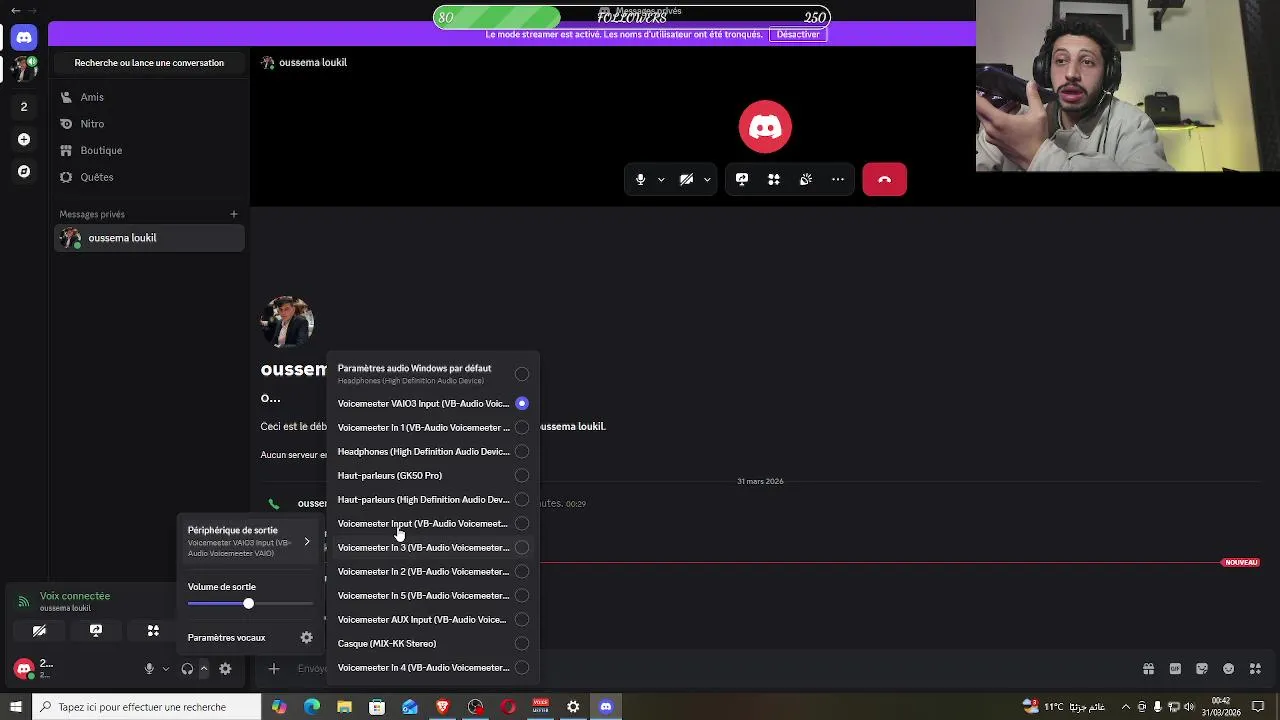
Task: Select Voicemeeter In 2 output device
Action: click(433, 572)
